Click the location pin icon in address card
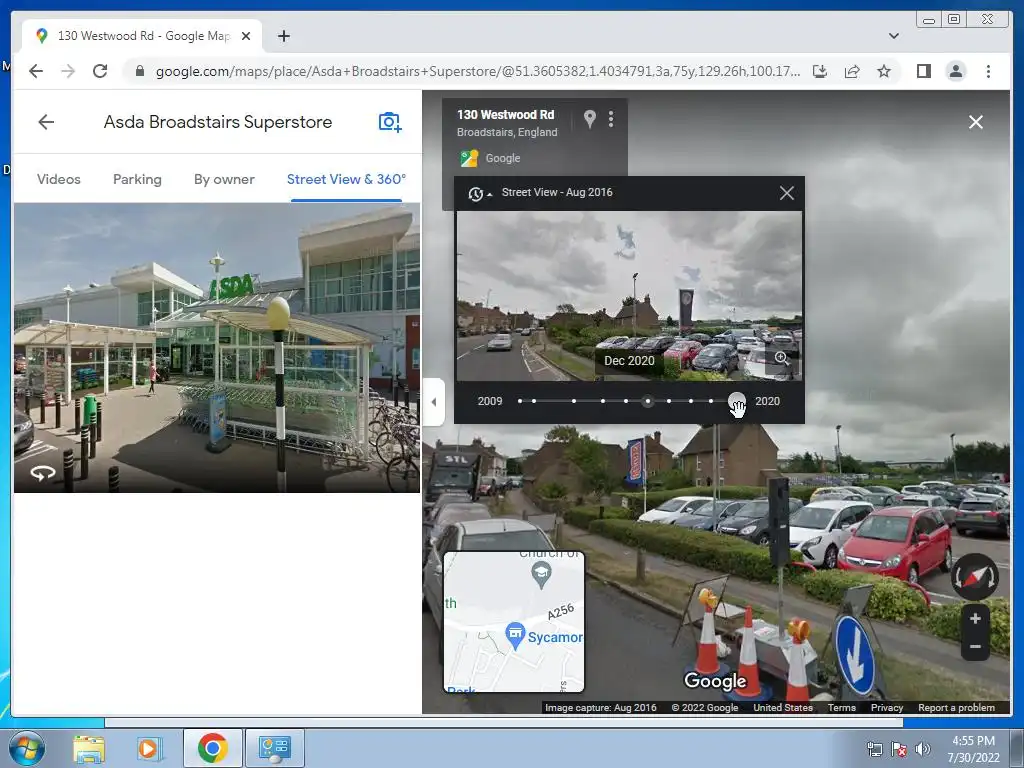The height and width of the screenshot is (768, 1024). 590,119
